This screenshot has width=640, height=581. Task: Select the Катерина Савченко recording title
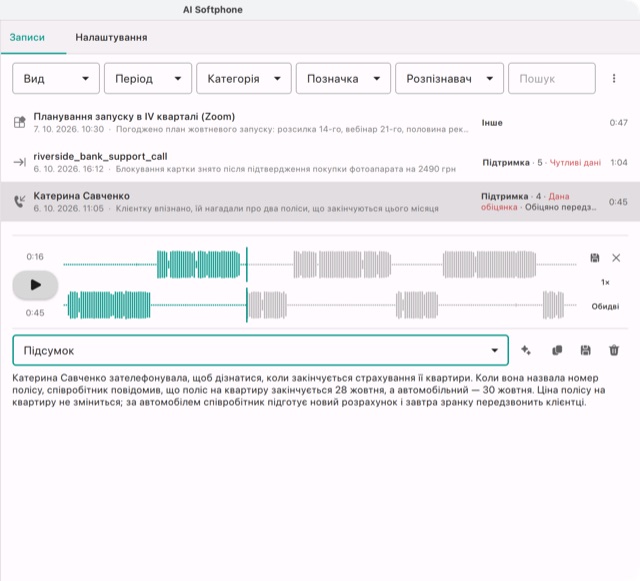82,196
